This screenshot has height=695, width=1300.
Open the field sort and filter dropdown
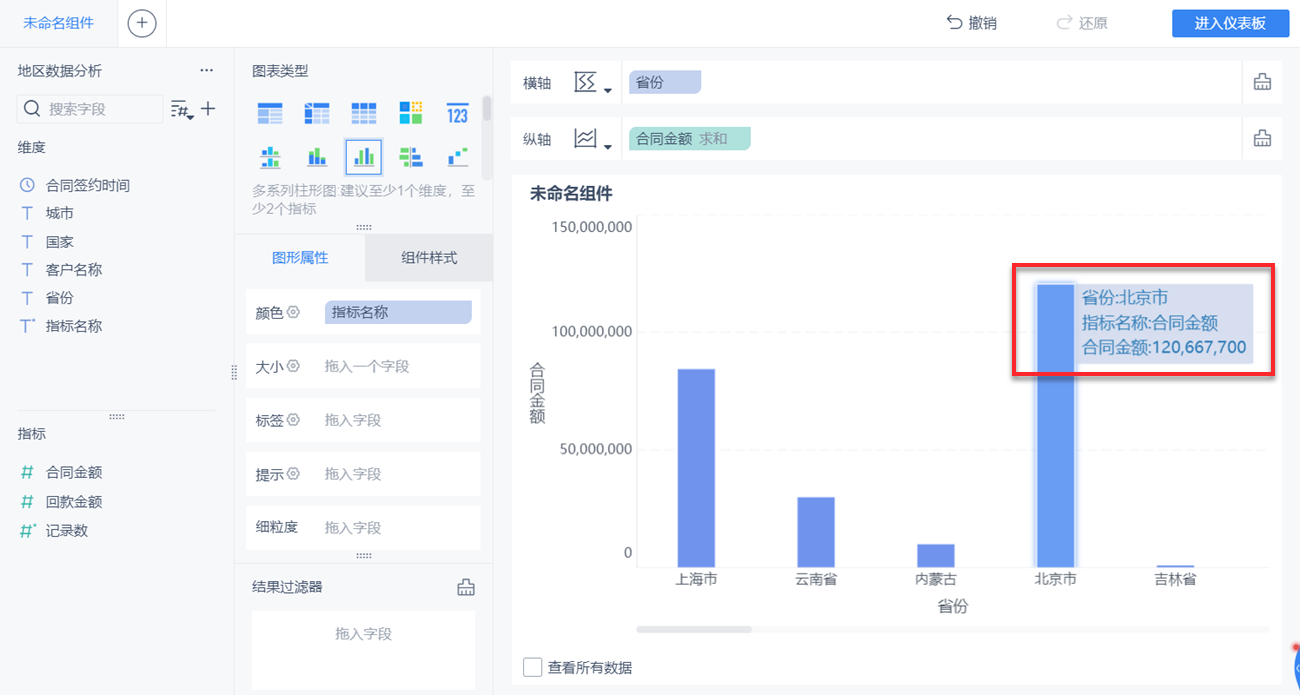click(183, 109)
